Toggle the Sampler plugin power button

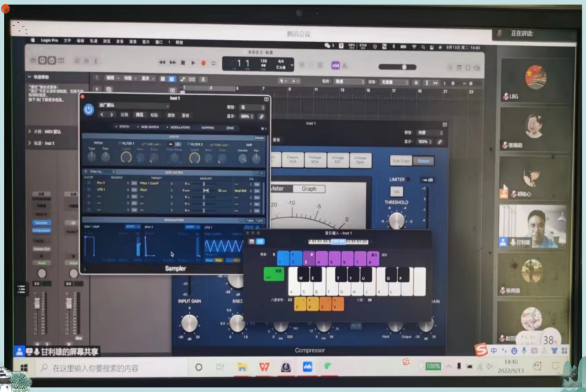[89, 109]
